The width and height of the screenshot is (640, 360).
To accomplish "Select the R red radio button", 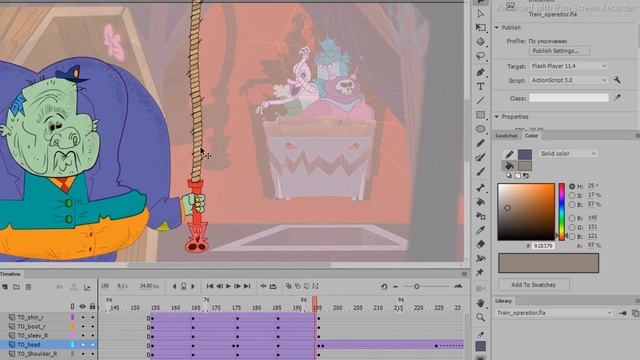I will [572, 218].
